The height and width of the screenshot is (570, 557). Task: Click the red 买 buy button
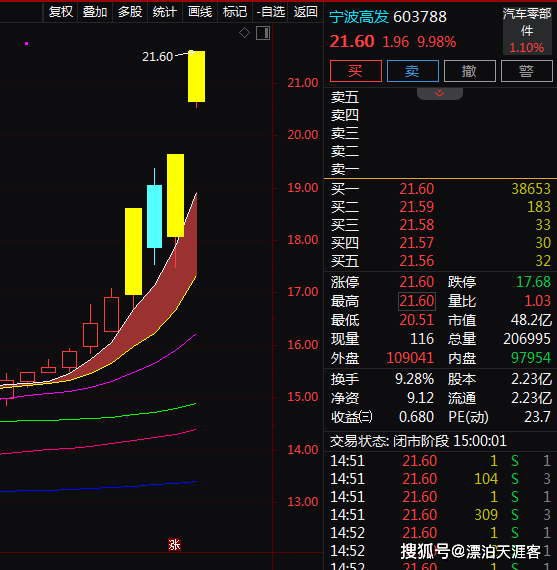(356, 71)
